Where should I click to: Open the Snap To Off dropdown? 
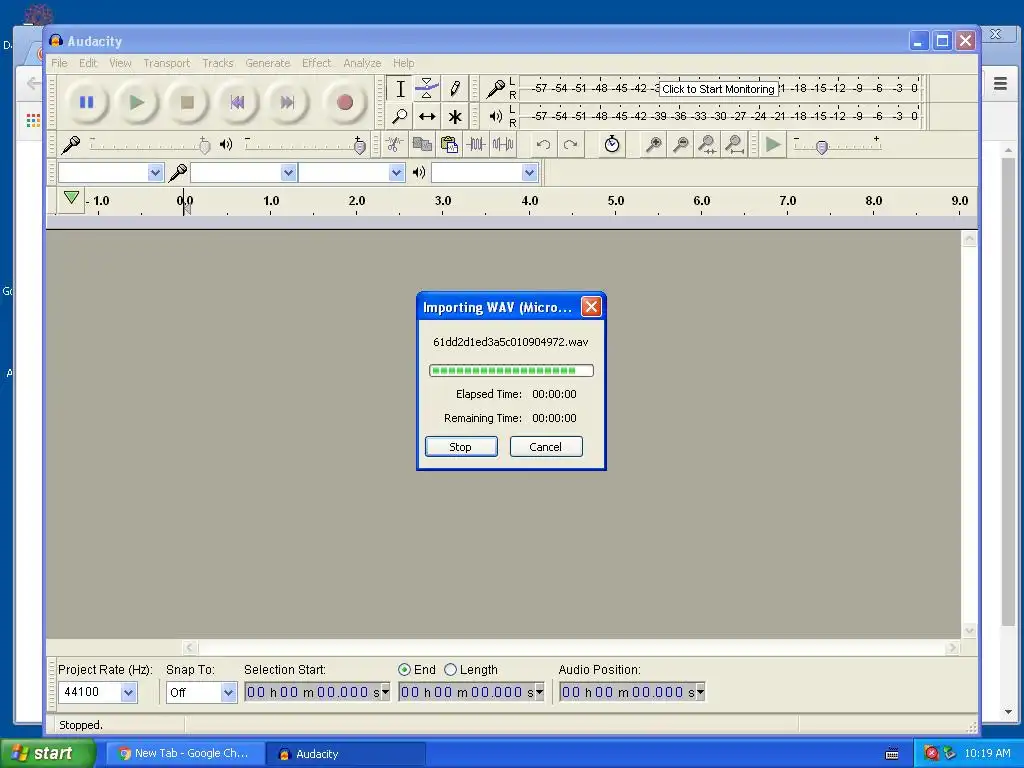(x=228, y=692)
